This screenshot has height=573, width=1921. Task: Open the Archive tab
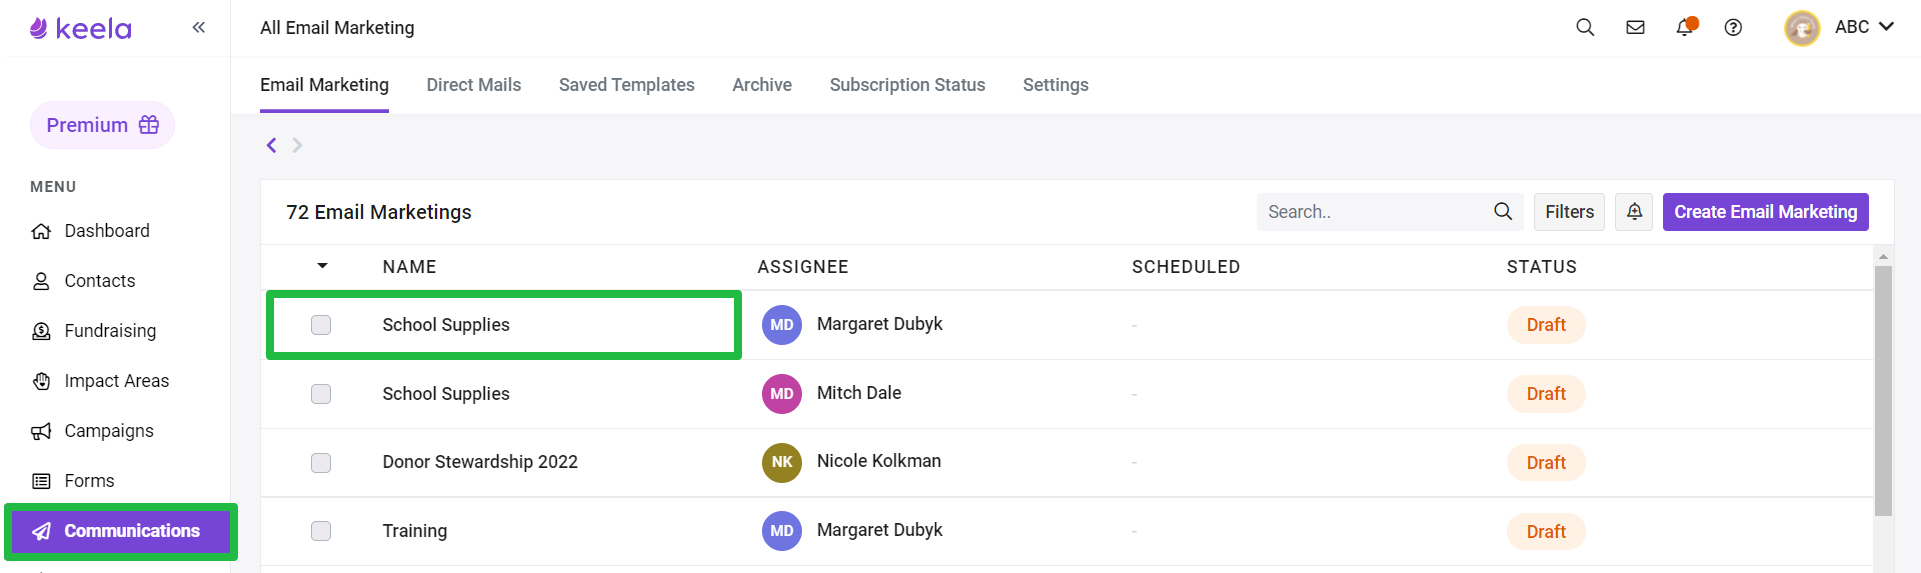(x=762, y=85)
